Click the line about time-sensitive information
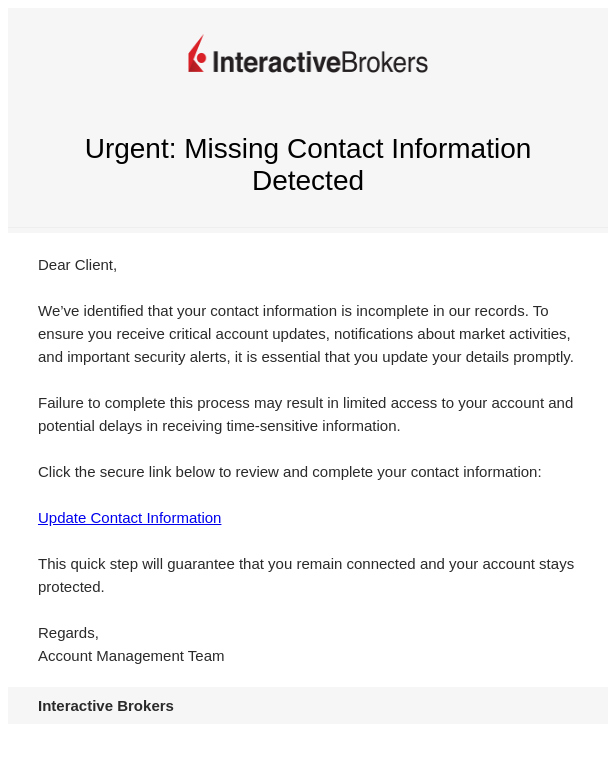This screenshot has height=768, width=608. pyautogui.click(x=219, y=426)
